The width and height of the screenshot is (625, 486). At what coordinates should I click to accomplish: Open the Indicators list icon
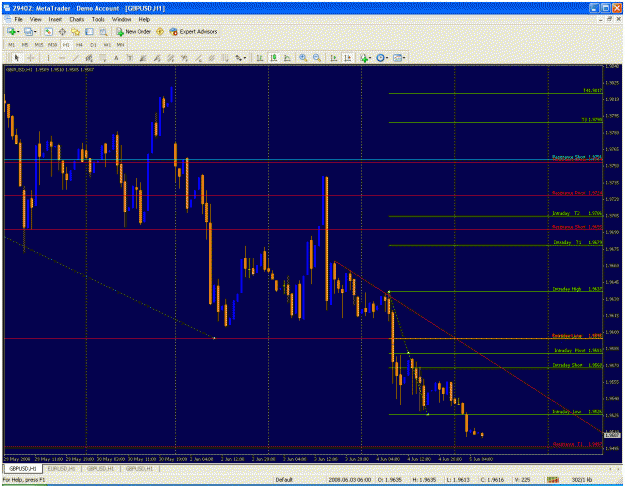(x=364, y=58)
